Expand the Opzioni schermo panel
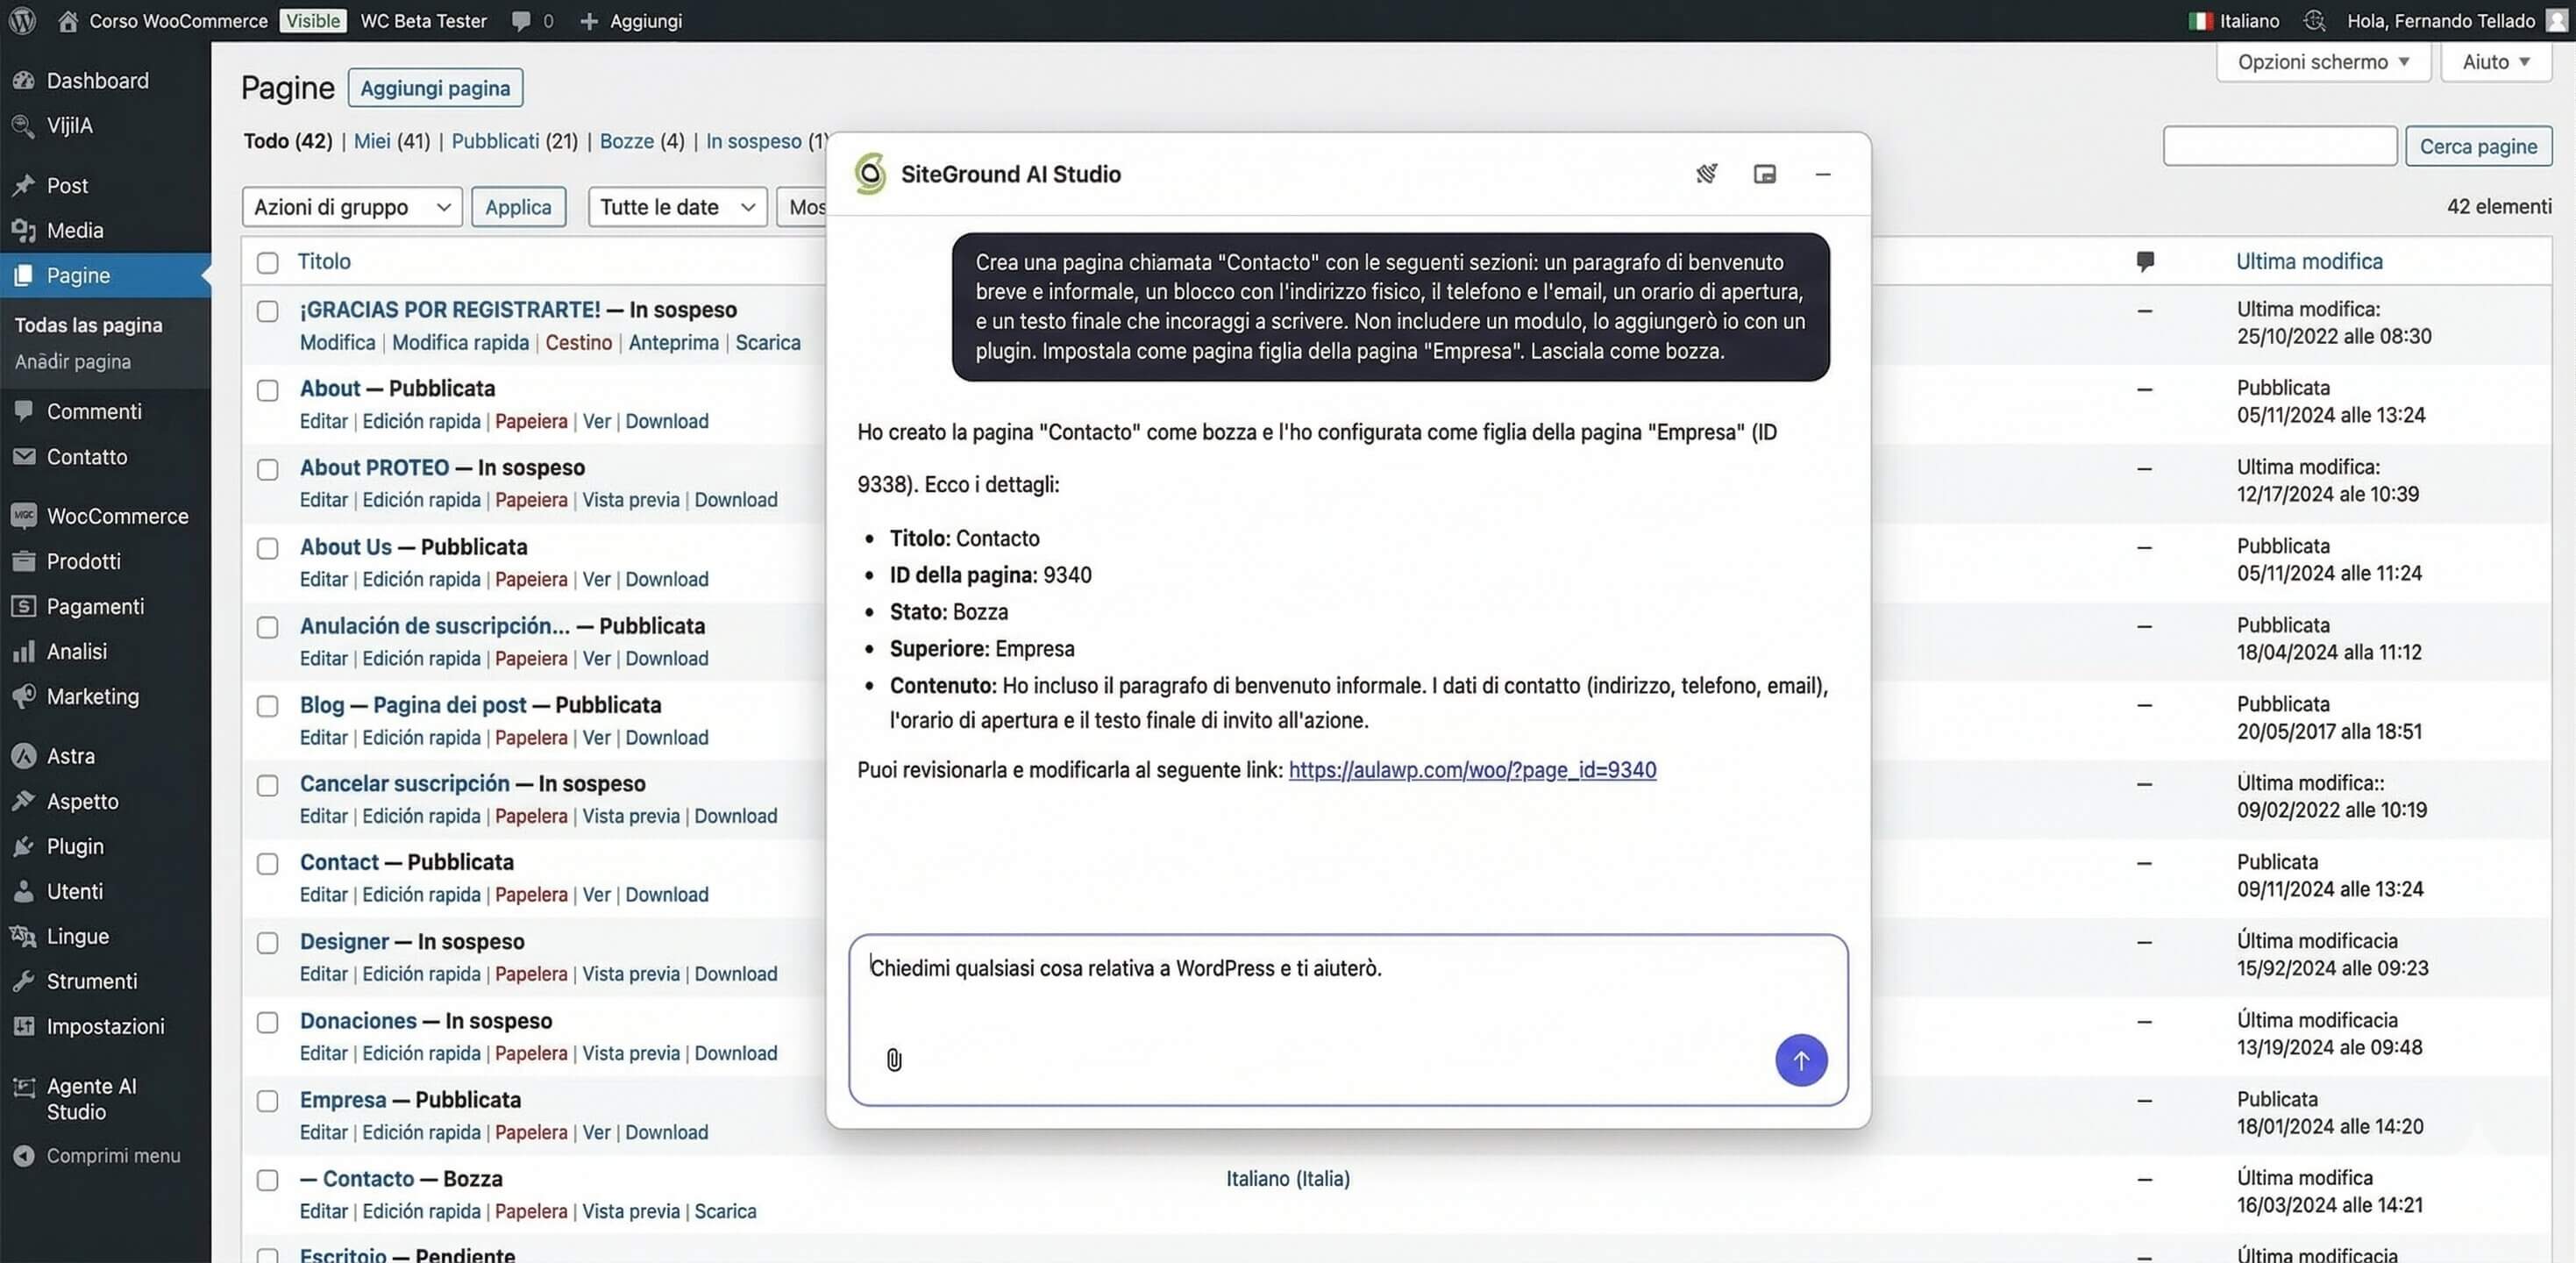The image size is (2576, 1263). (2322, 61)
